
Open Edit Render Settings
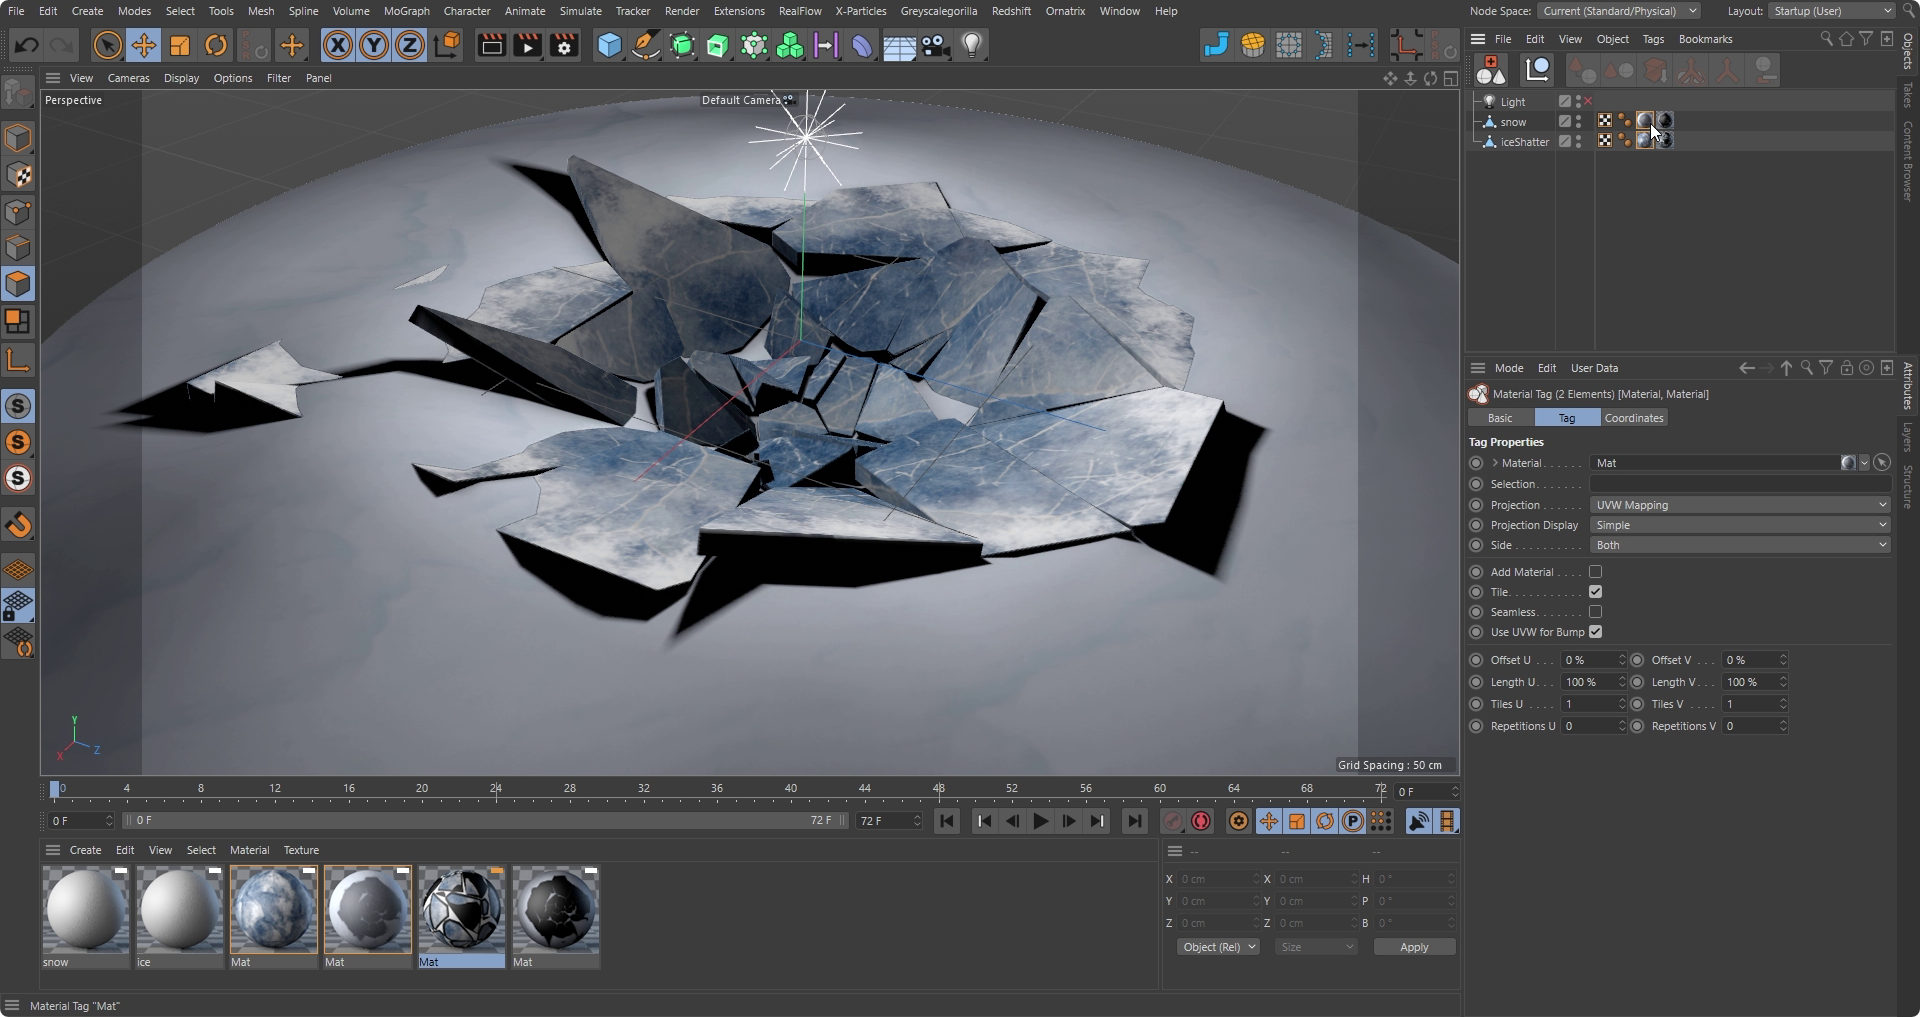[564, 46]
